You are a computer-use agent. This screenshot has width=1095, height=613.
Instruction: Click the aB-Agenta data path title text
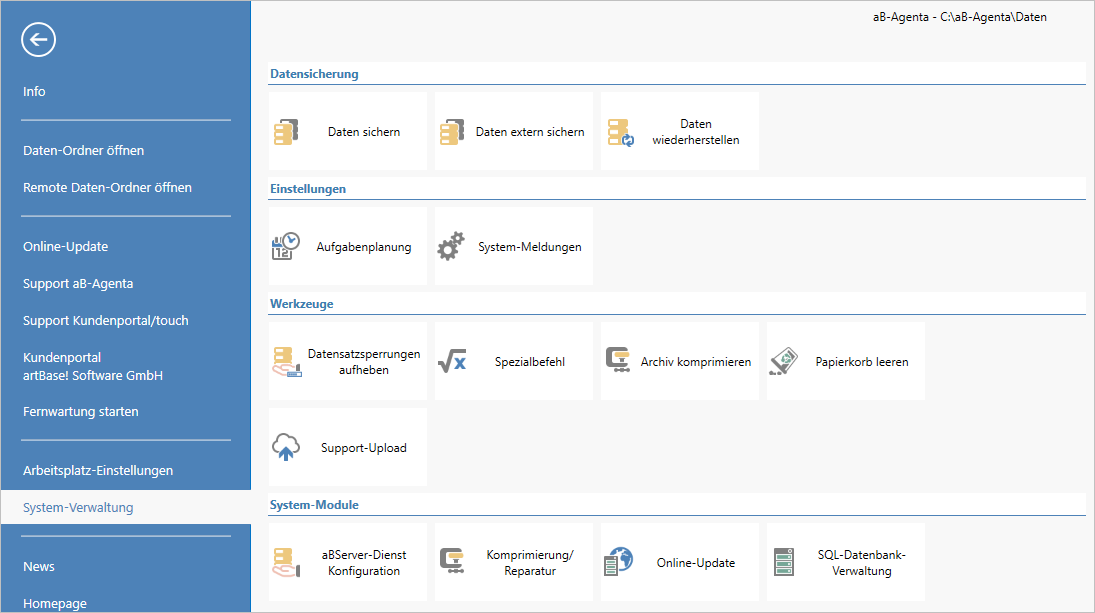click(960, 17)
